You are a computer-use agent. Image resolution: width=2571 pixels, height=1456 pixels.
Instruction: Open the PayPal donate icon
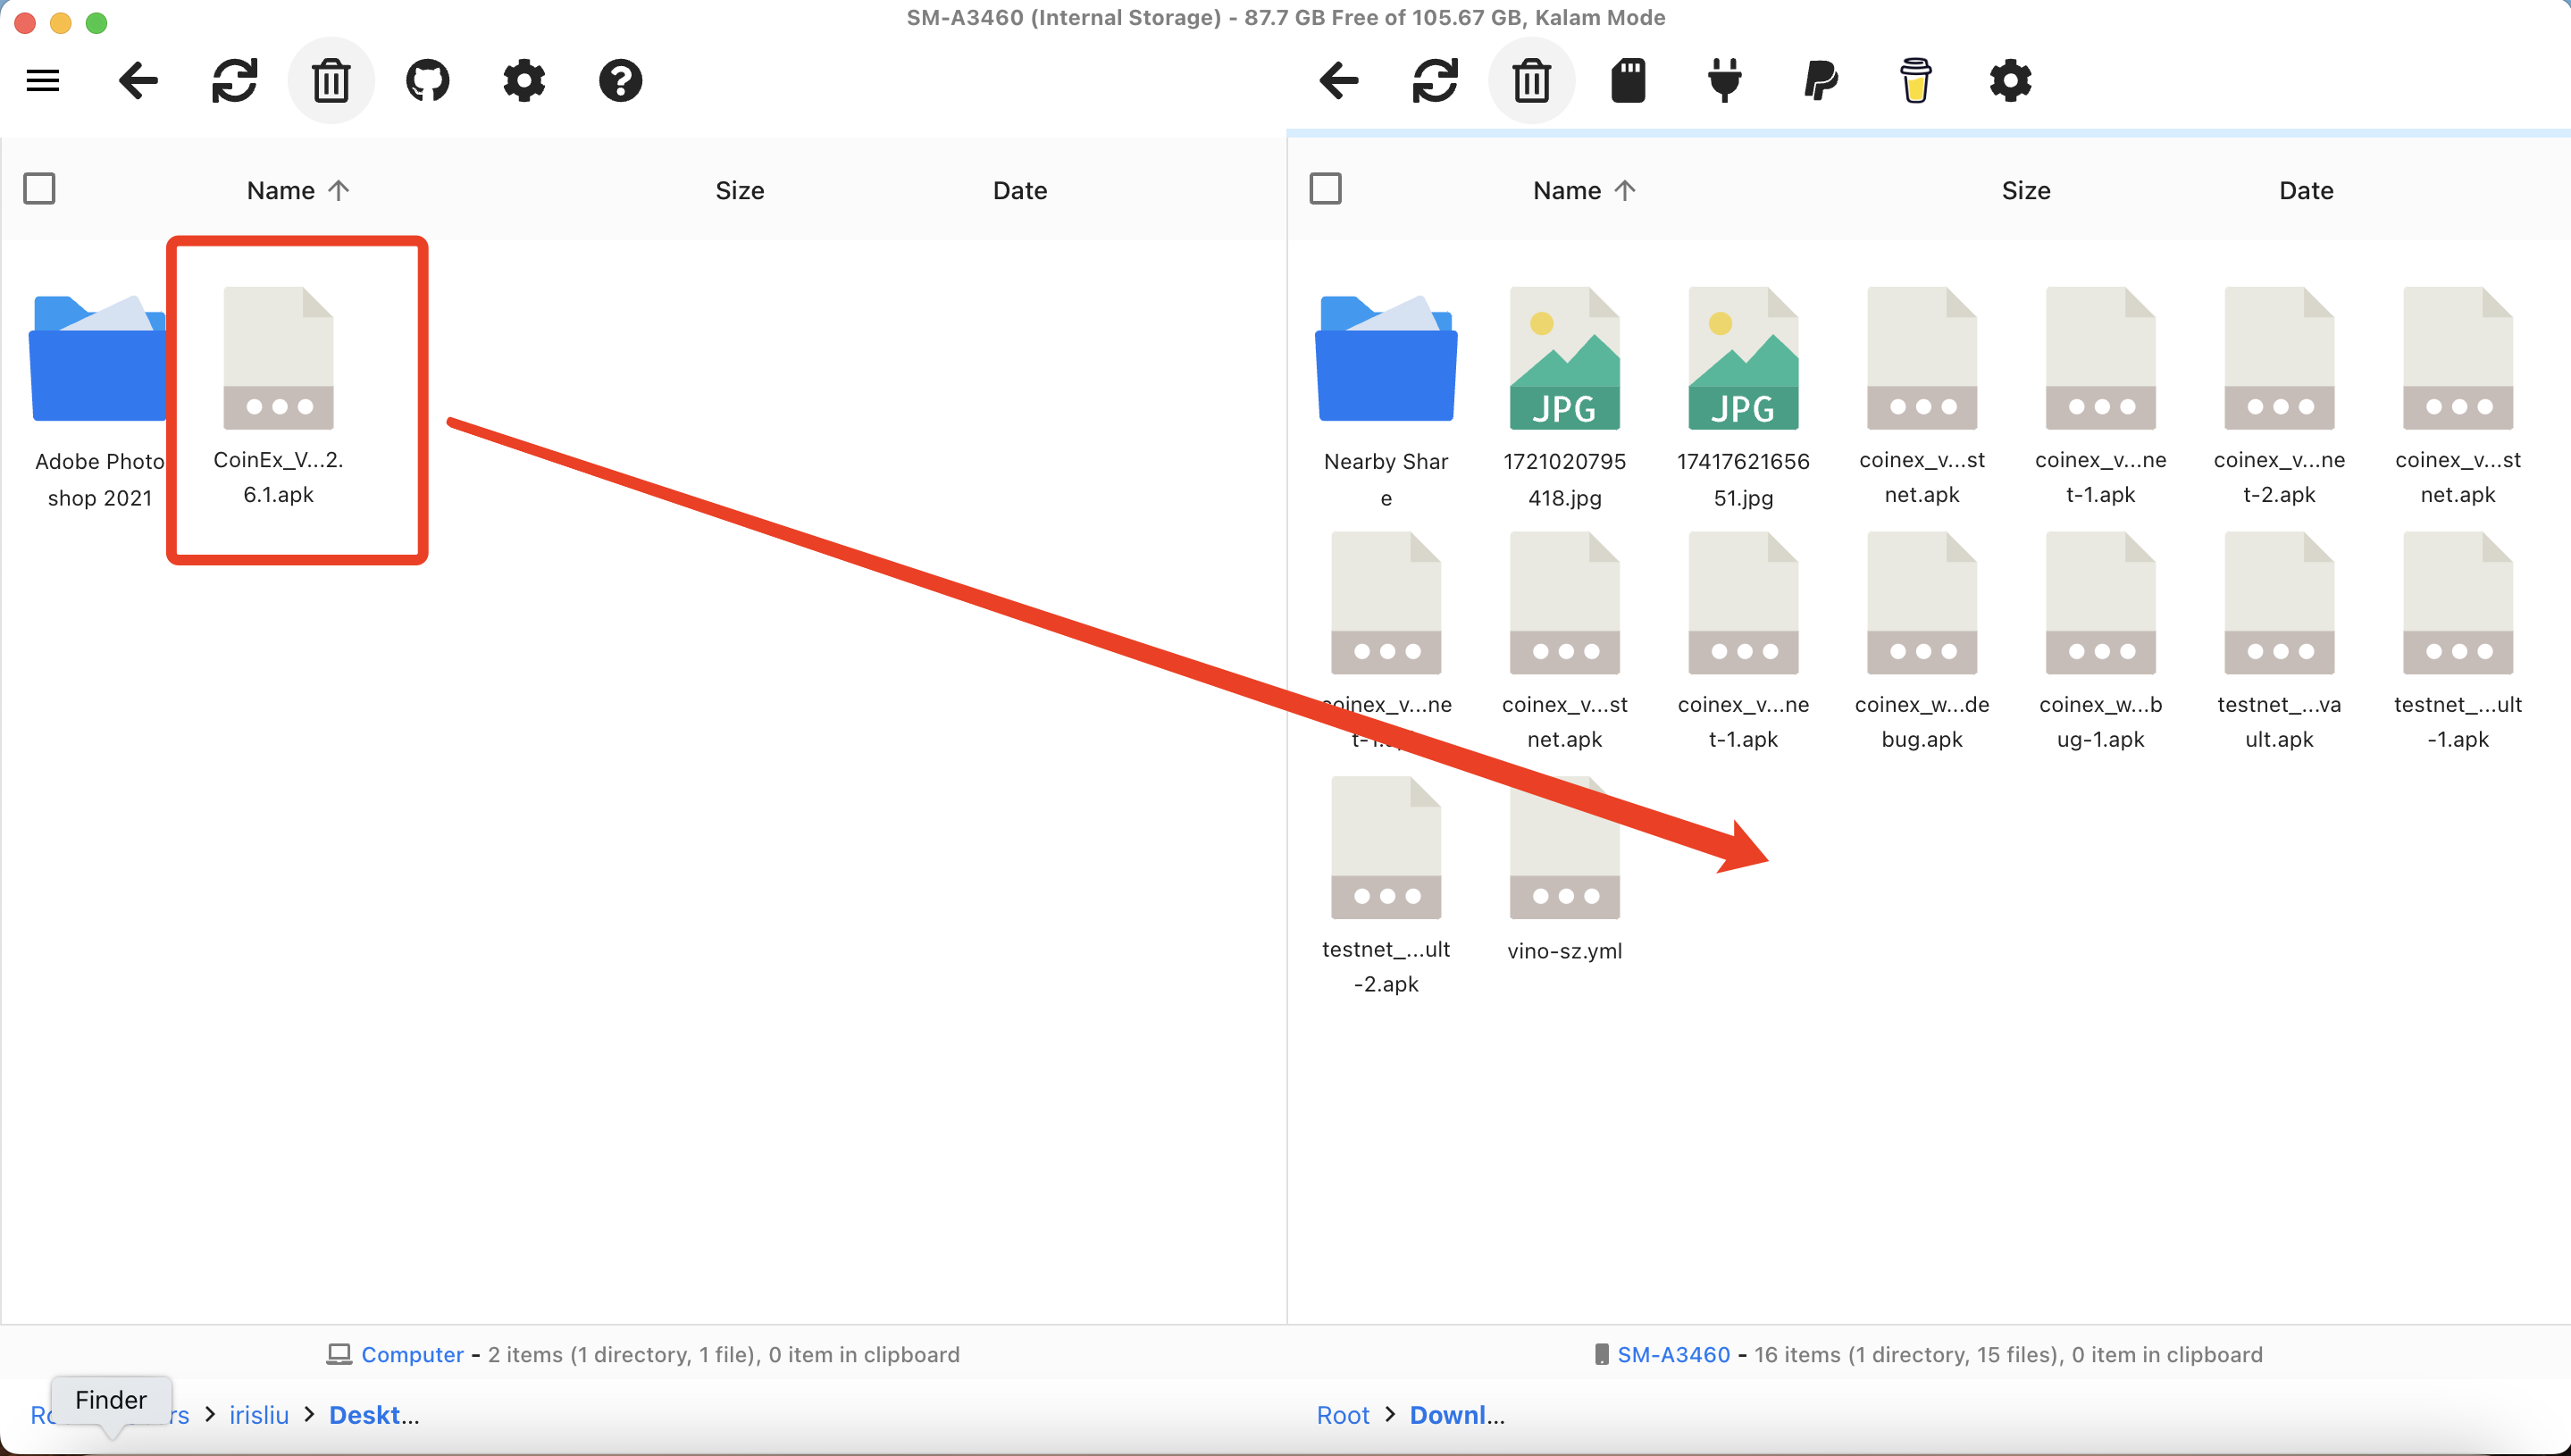click(1820, 80)
